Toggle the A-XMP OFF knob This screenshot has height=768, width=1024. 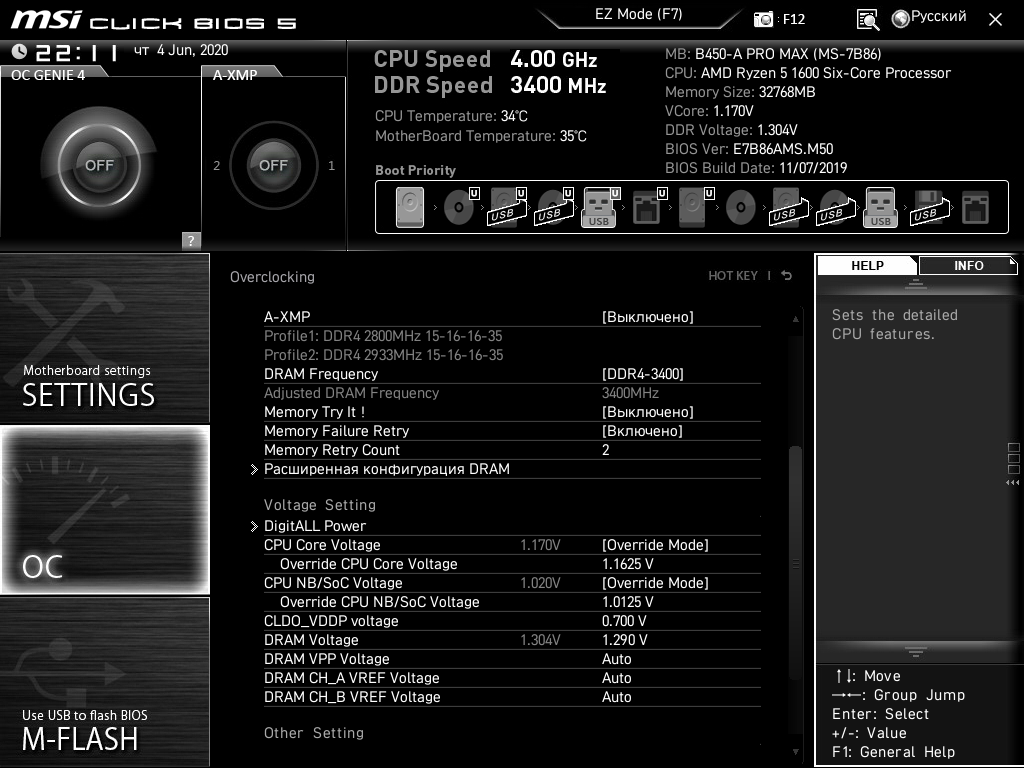273,165
